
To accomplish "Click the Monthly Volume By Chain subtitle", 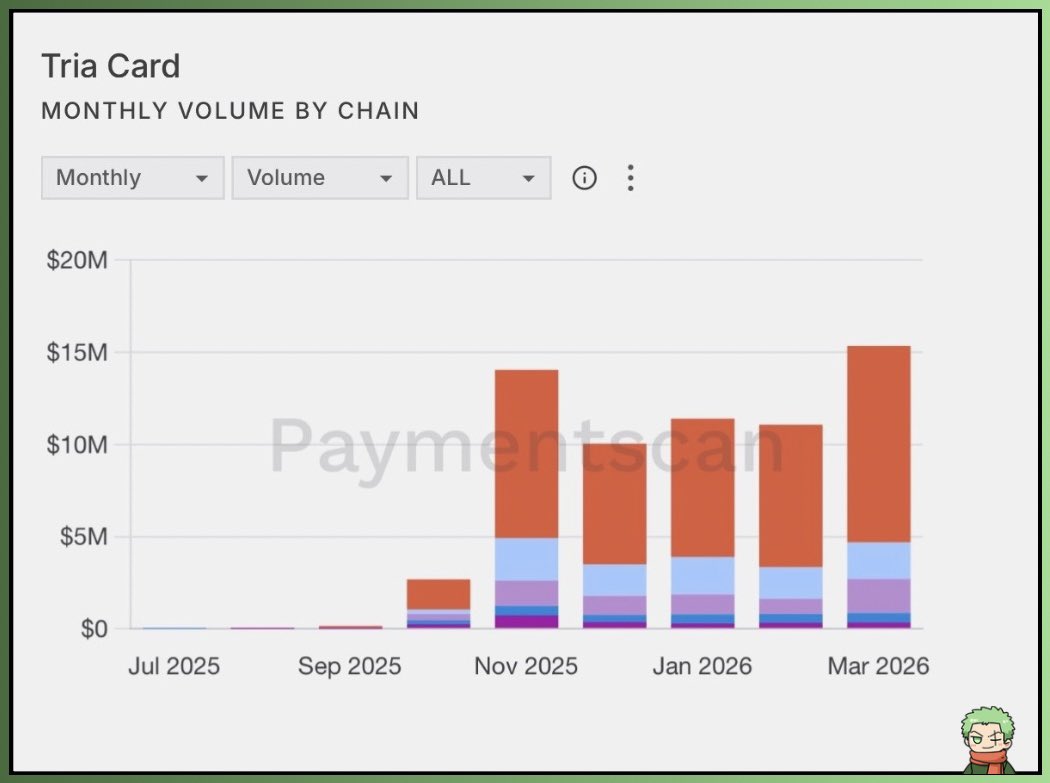I will tap(230, 111).
